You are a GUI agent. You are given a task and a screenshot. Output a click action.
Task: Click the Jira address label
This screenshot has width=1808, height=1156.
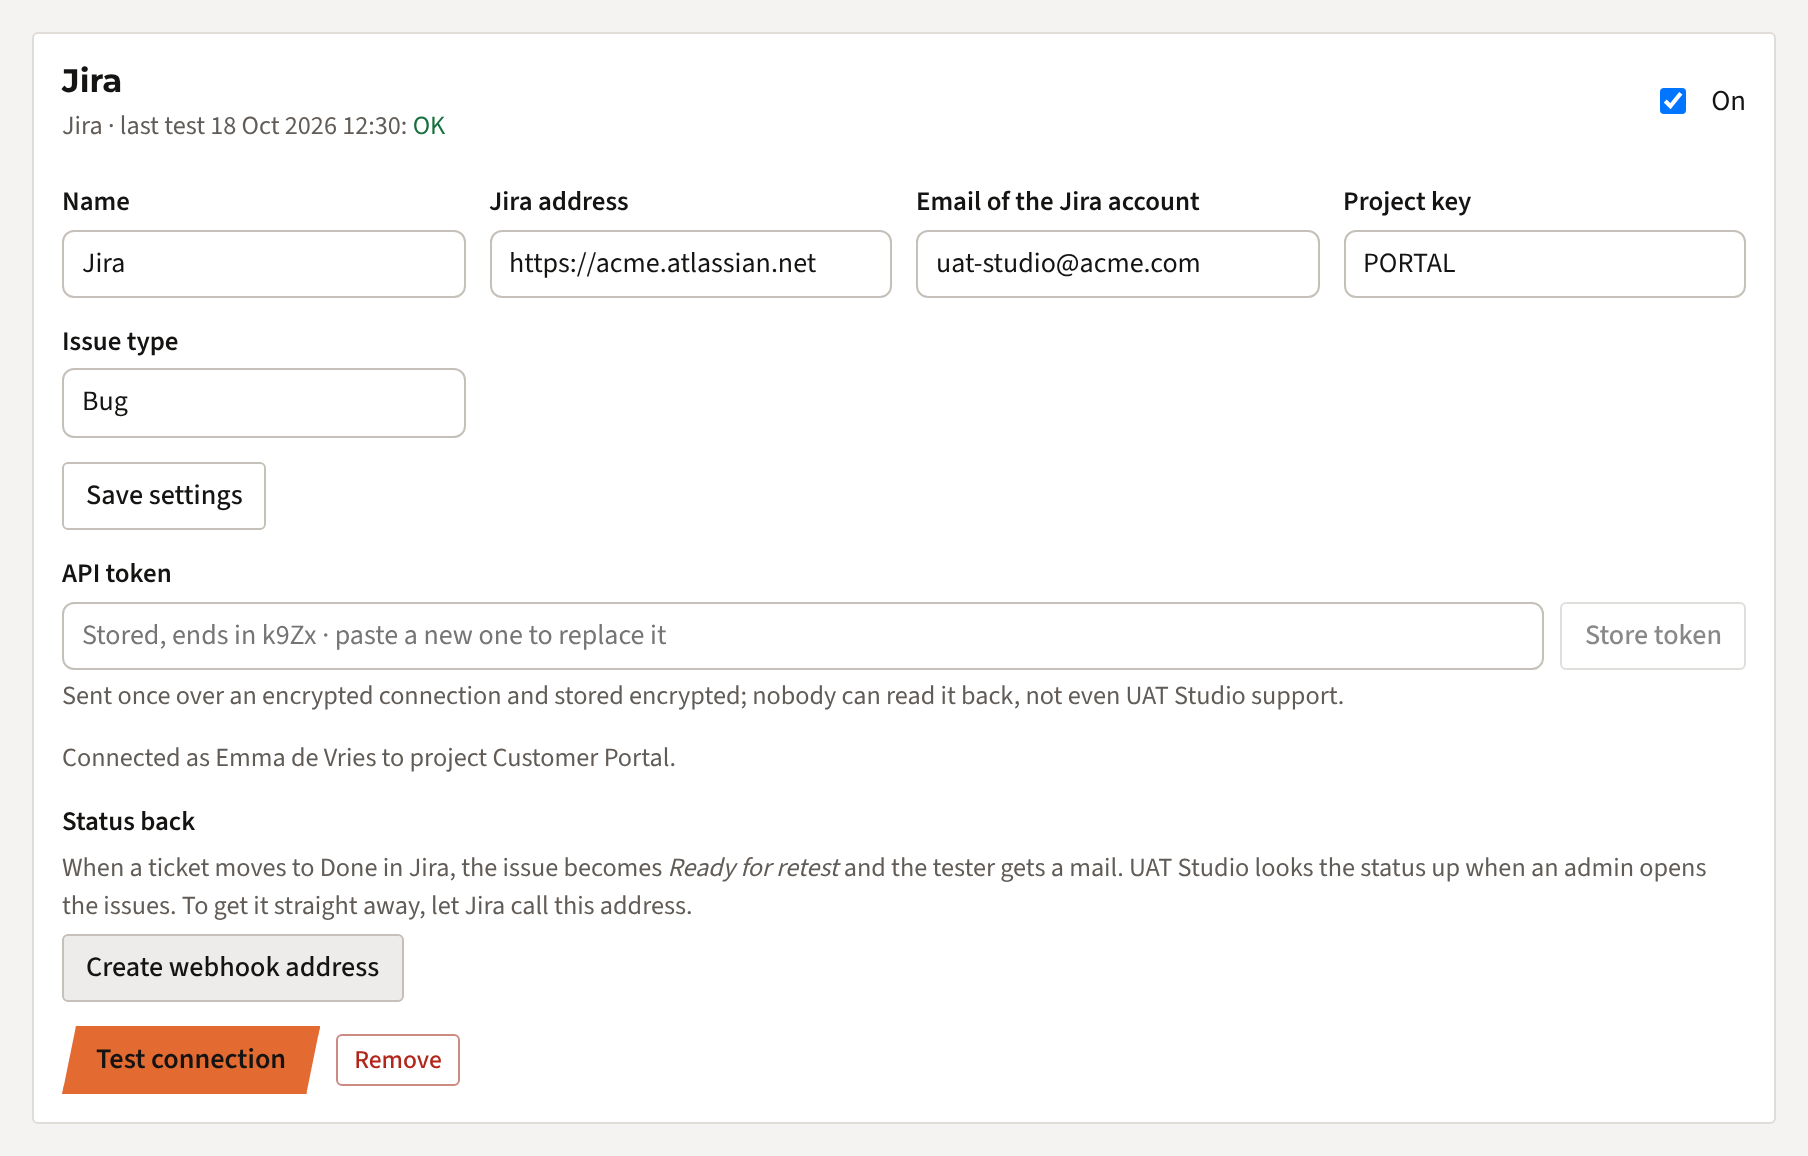[x=559, y=202]
